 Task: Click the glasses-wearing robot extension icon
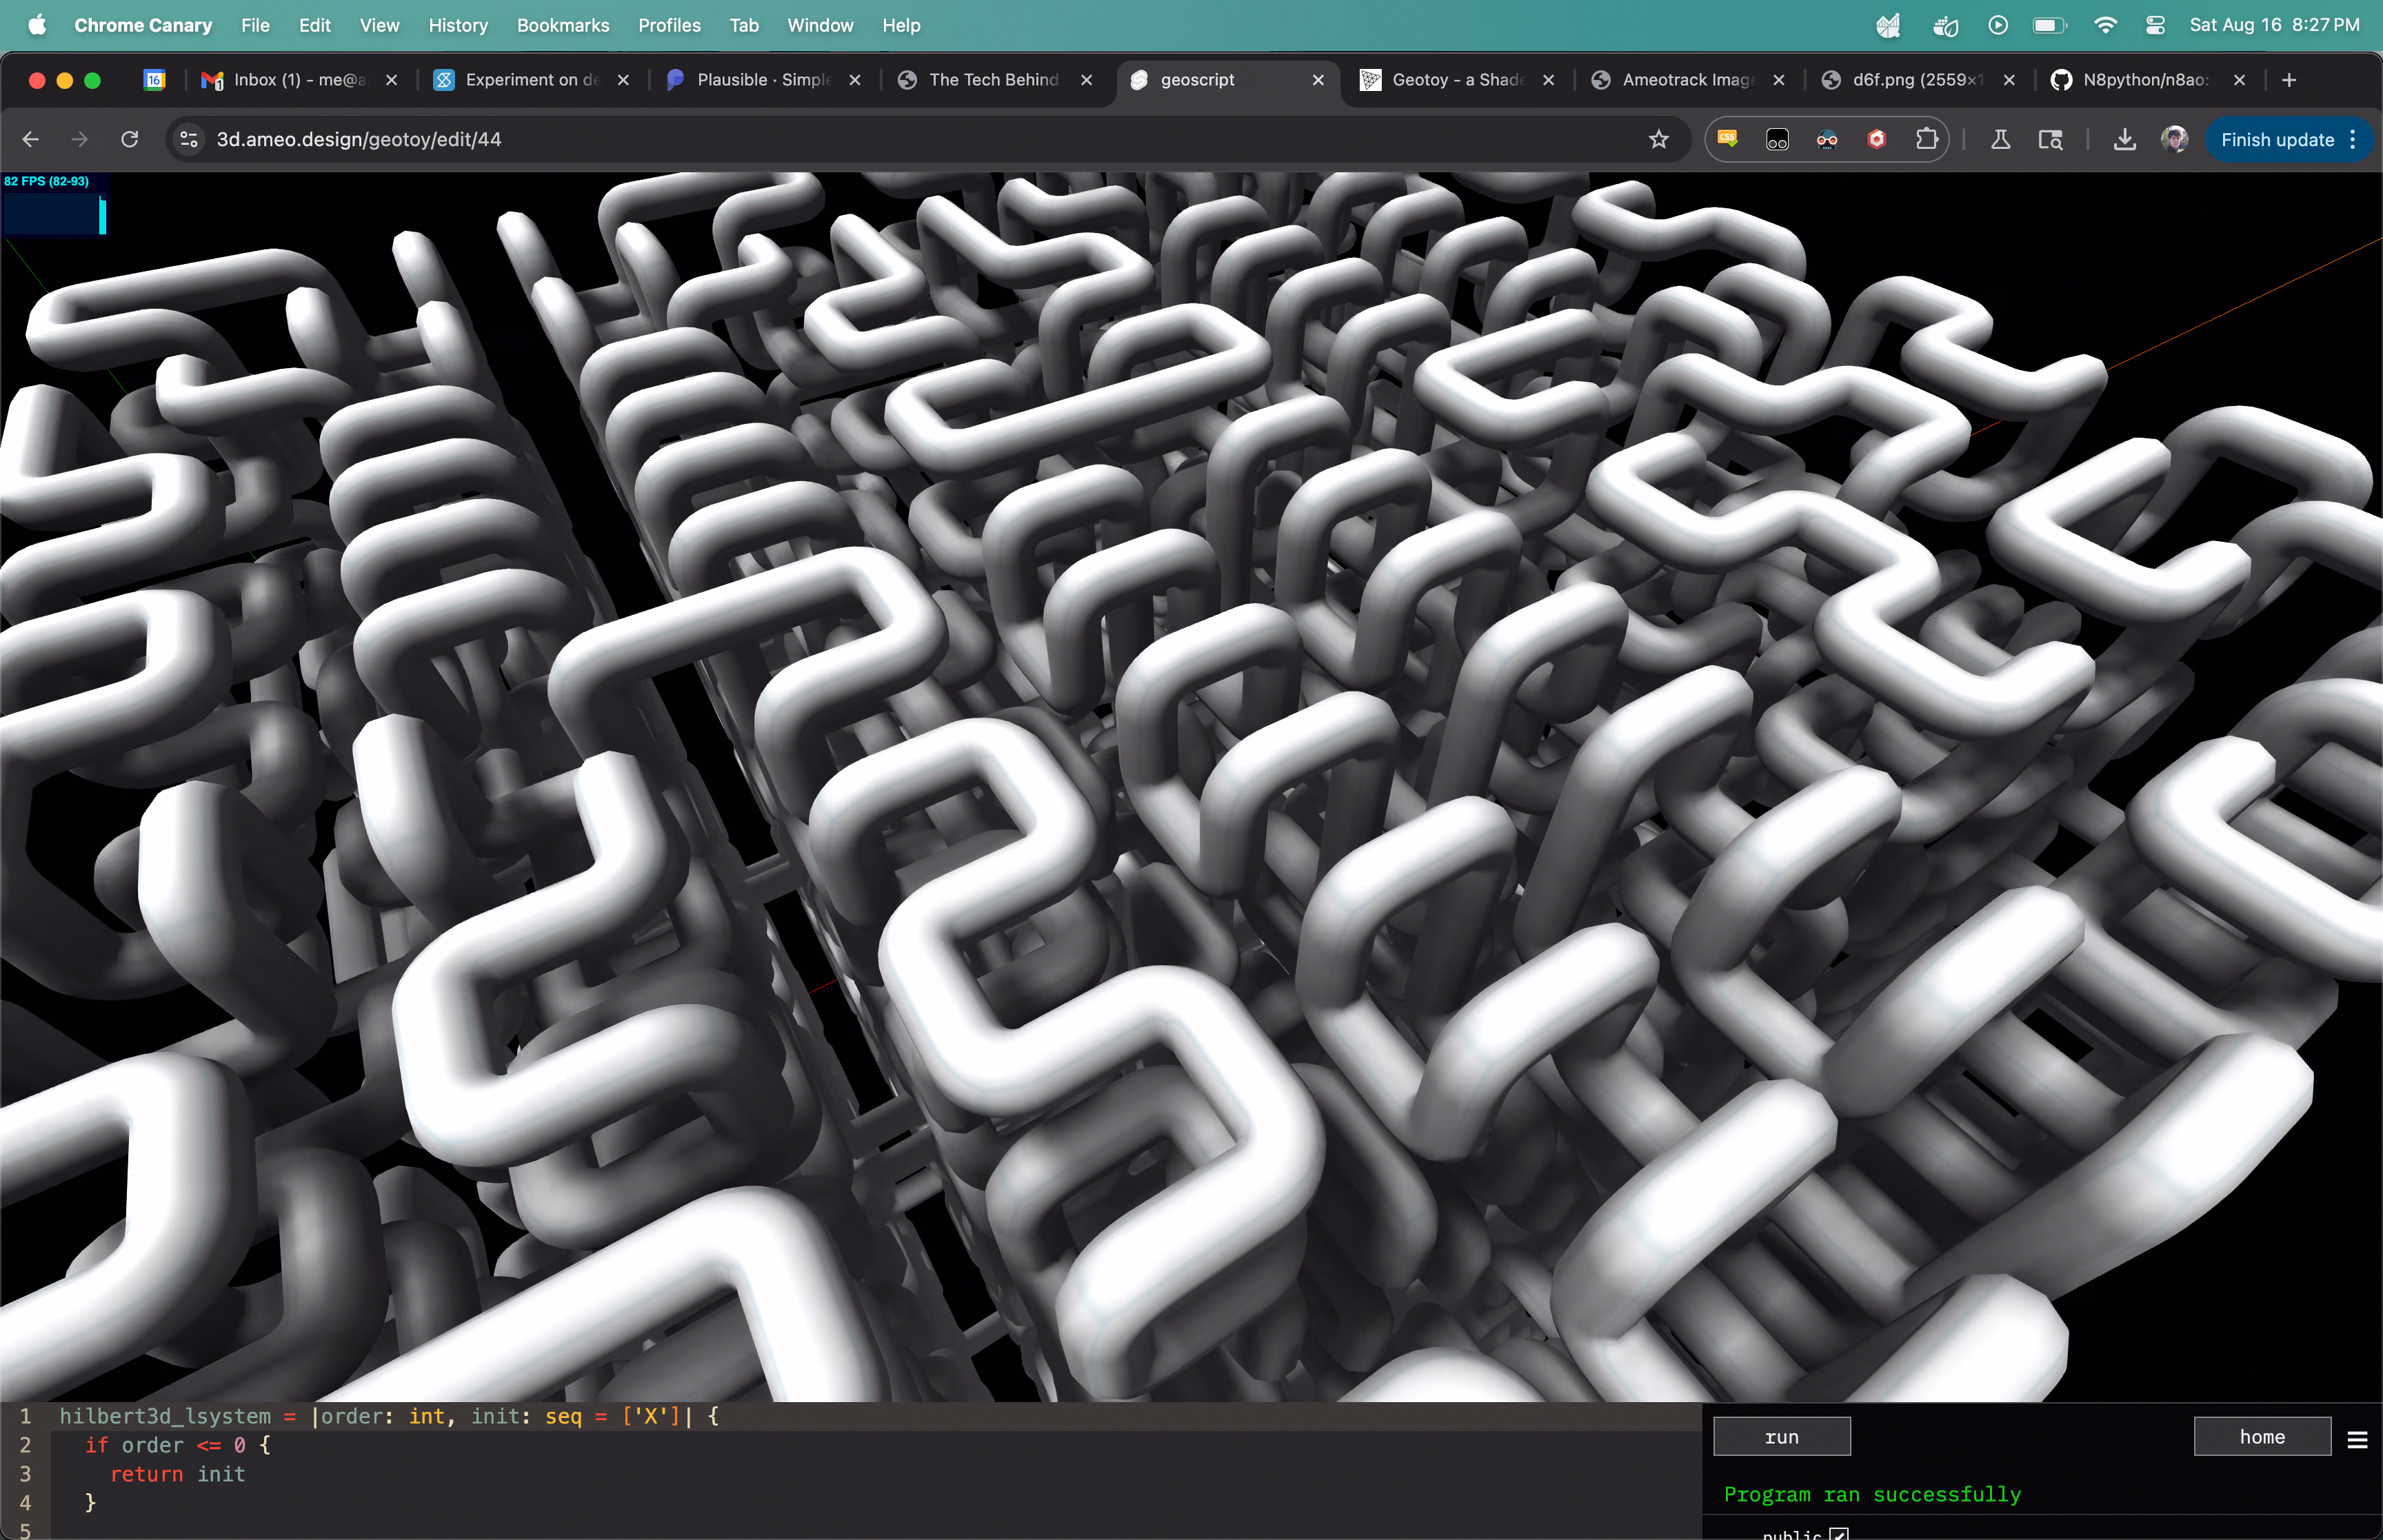pyautogui.click(x=1827, y=139)
